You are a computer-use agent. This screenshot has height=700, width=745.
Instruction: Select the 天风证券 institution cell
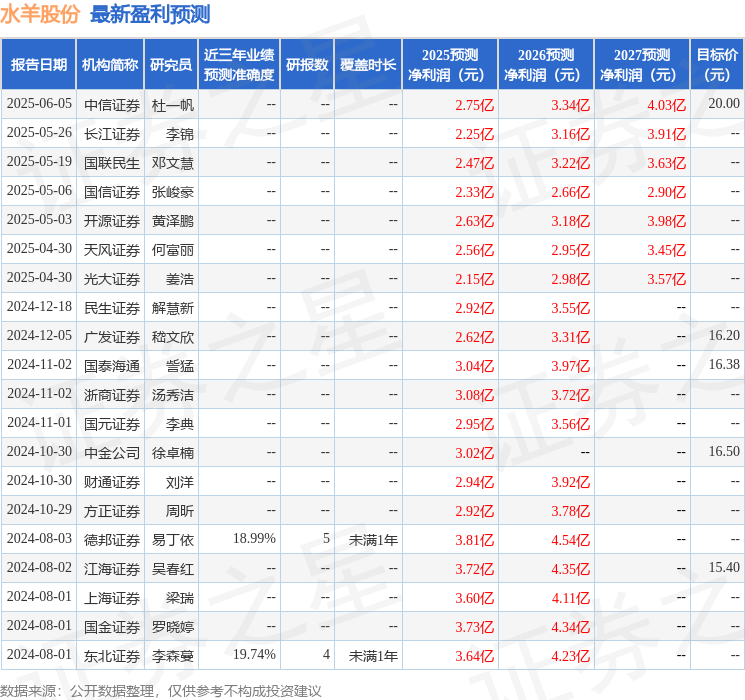112,250
